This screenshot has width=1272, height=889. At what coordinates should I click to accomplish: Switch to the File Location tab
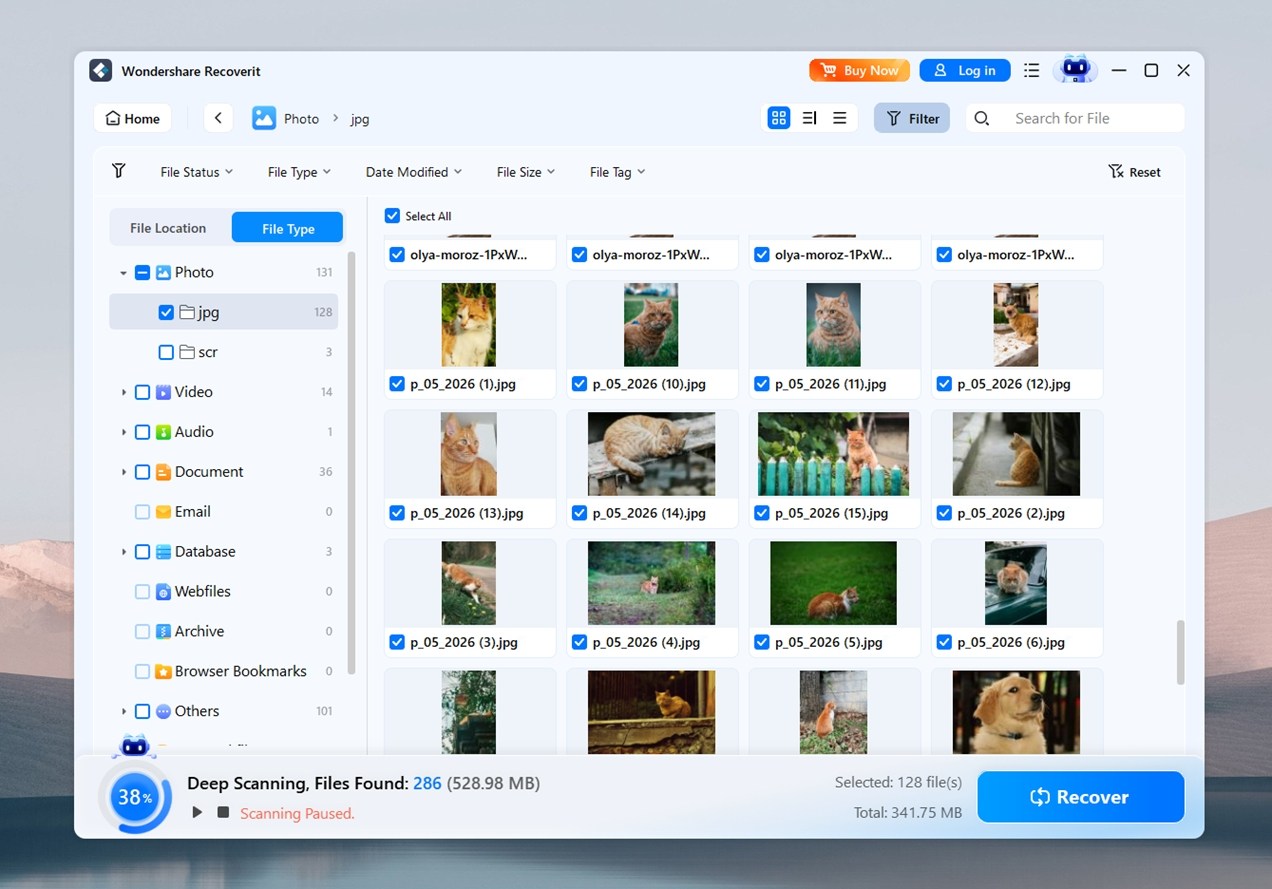pyautogui.click(x=170, y=227)
